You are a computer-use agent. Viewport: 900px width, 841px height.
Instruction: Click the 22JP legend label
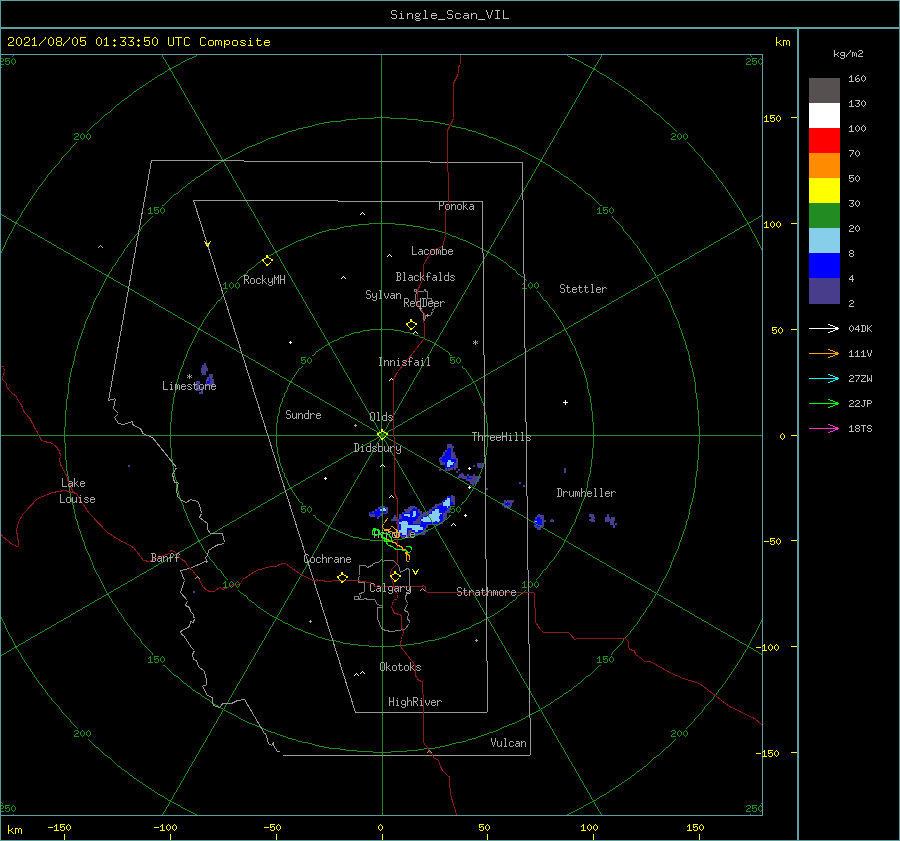pyautogui.click(x=860, y=404)
